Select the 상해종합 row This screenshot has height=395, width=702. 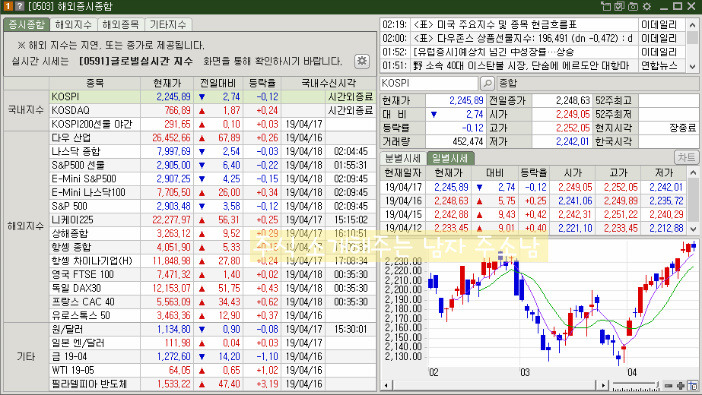pyautogui.click(x=212, y=234)
